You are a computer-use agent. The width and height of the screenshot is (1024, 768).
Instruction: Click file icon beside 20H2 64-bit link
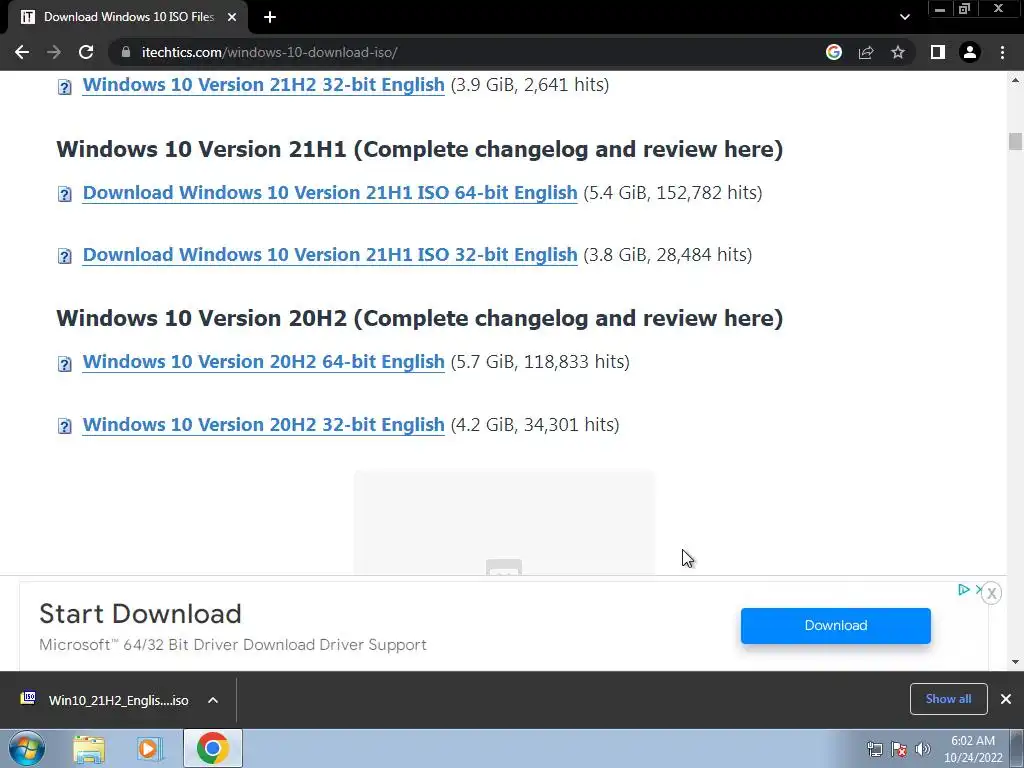click(x=65, y=364)
